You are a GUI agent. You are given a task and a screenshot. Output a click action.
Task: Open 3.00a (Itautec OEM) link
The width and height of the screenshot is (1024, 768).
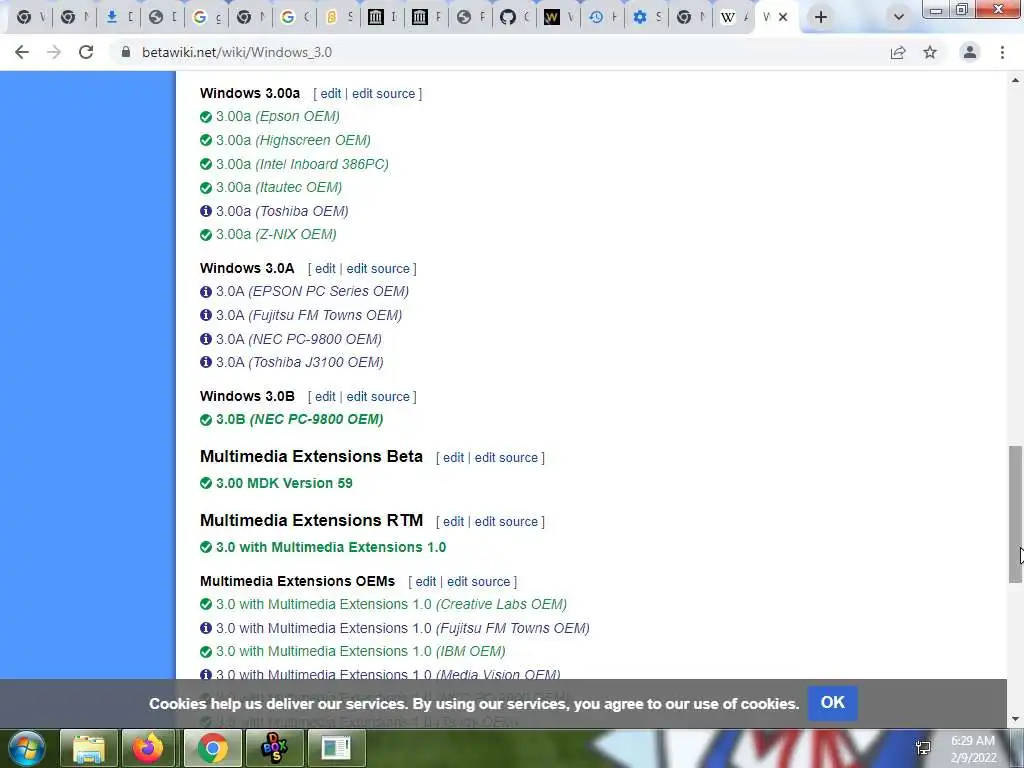(279, 187)
